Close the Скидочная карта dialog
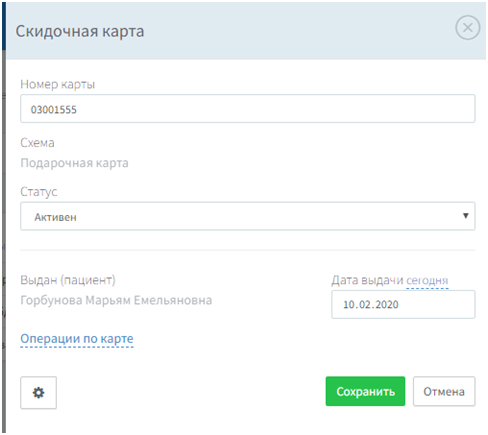This screenshot has height=435, width=488. [468, 28]
